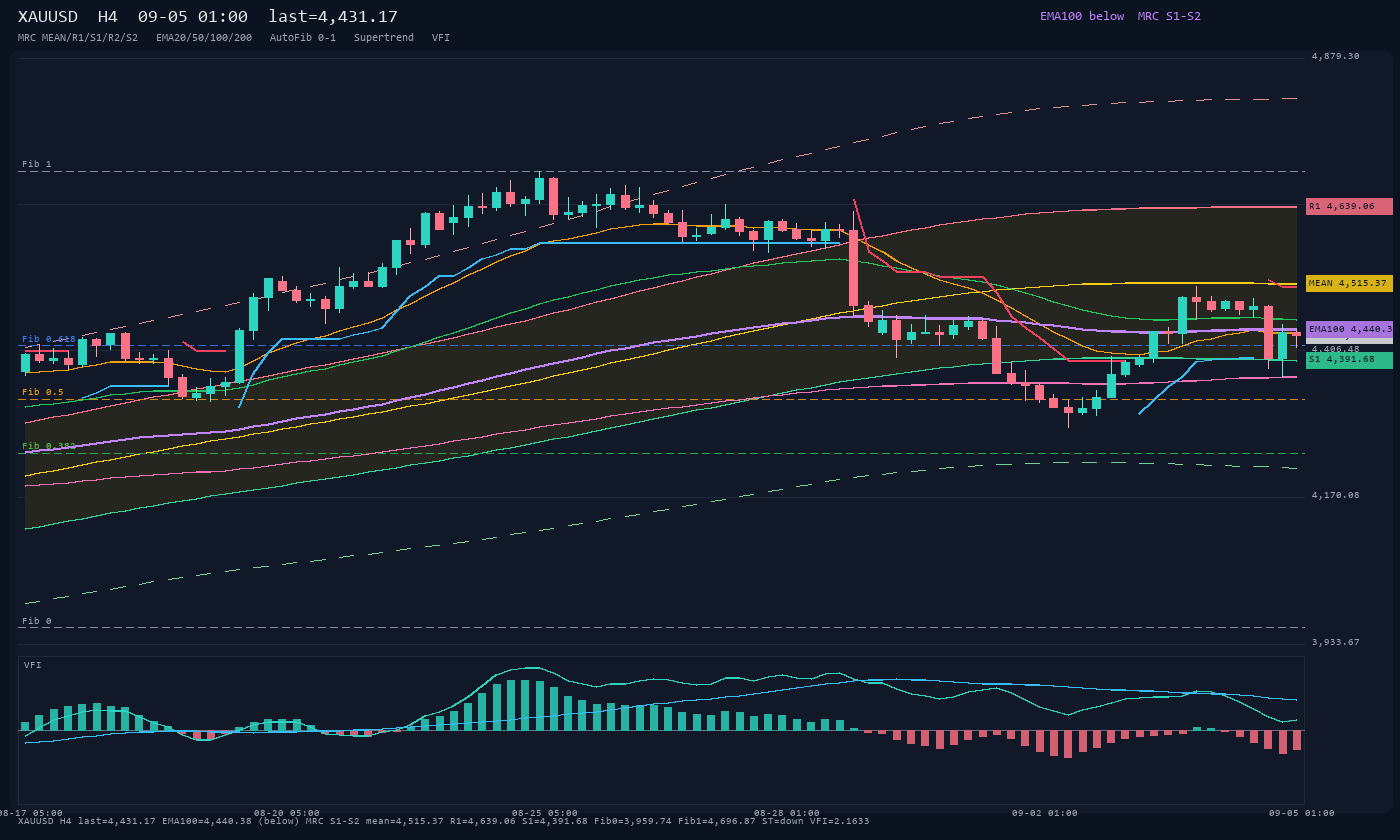Viewport: 1400px width, 840px height.
Task: Click the bottom status line summary text
Action: click(x=443, y=821)
